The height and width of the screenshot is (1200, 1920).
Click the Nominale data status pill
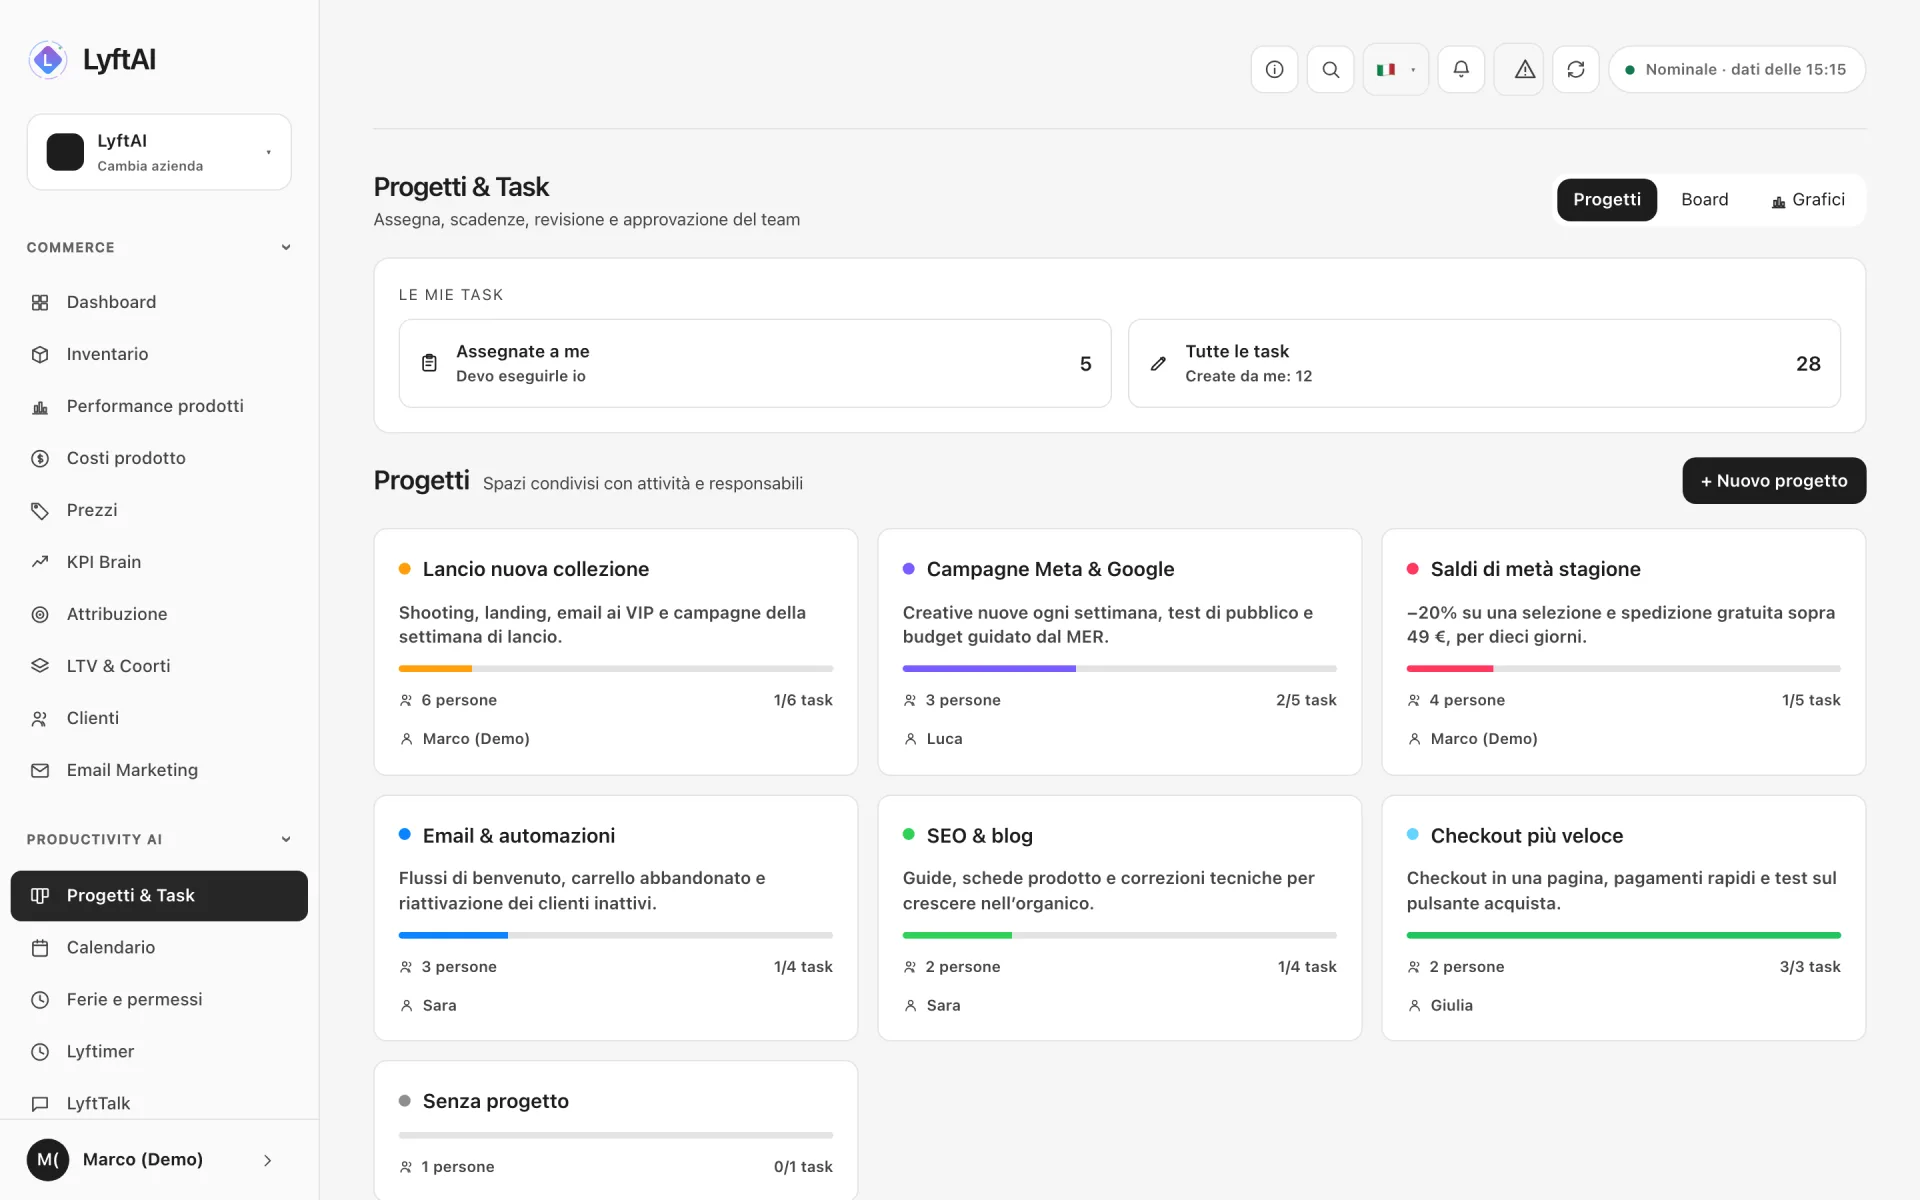pos(1736,69)
